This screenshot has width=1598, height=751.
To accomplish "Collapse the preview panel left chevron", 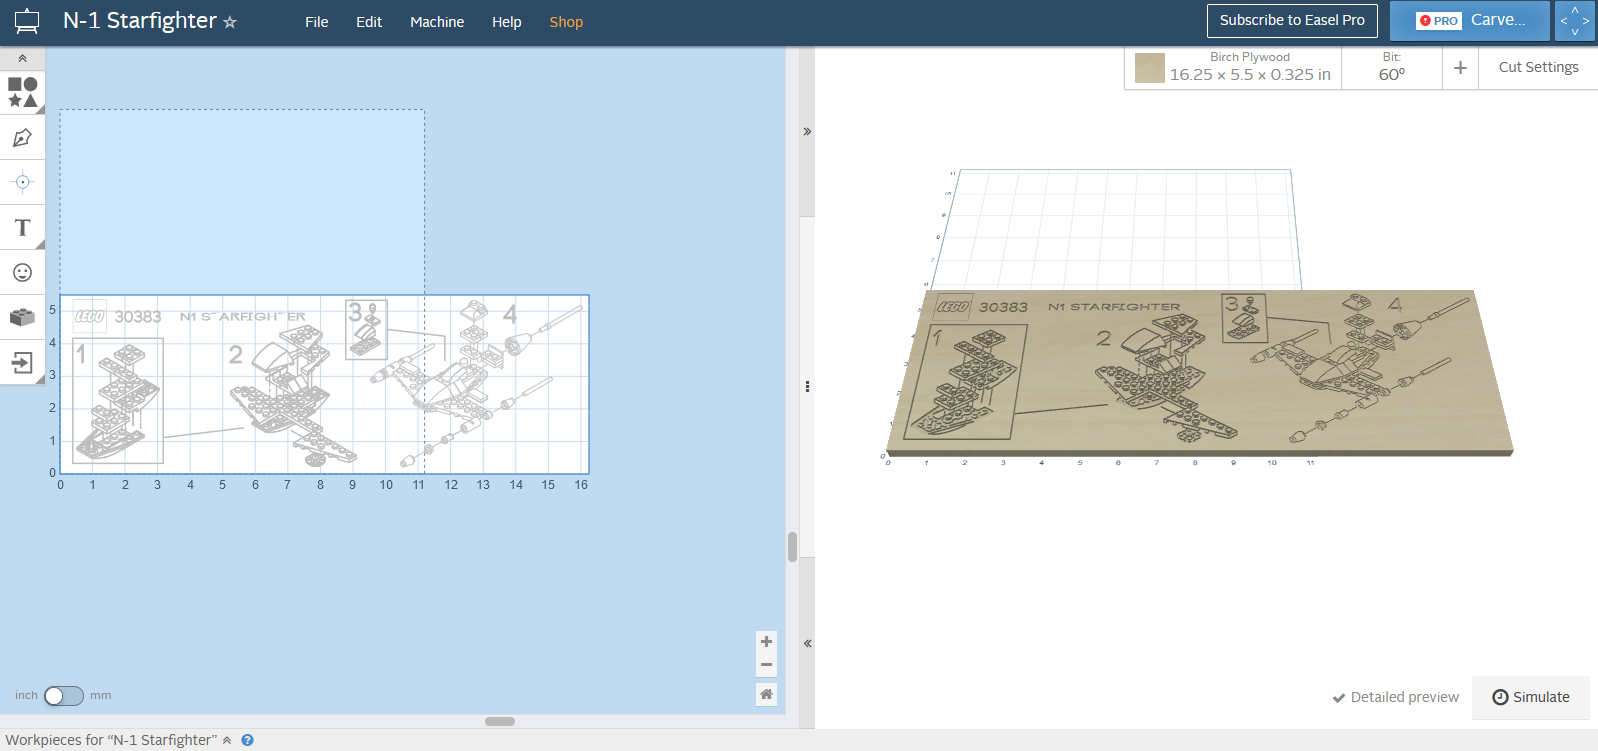I will 807,643.
